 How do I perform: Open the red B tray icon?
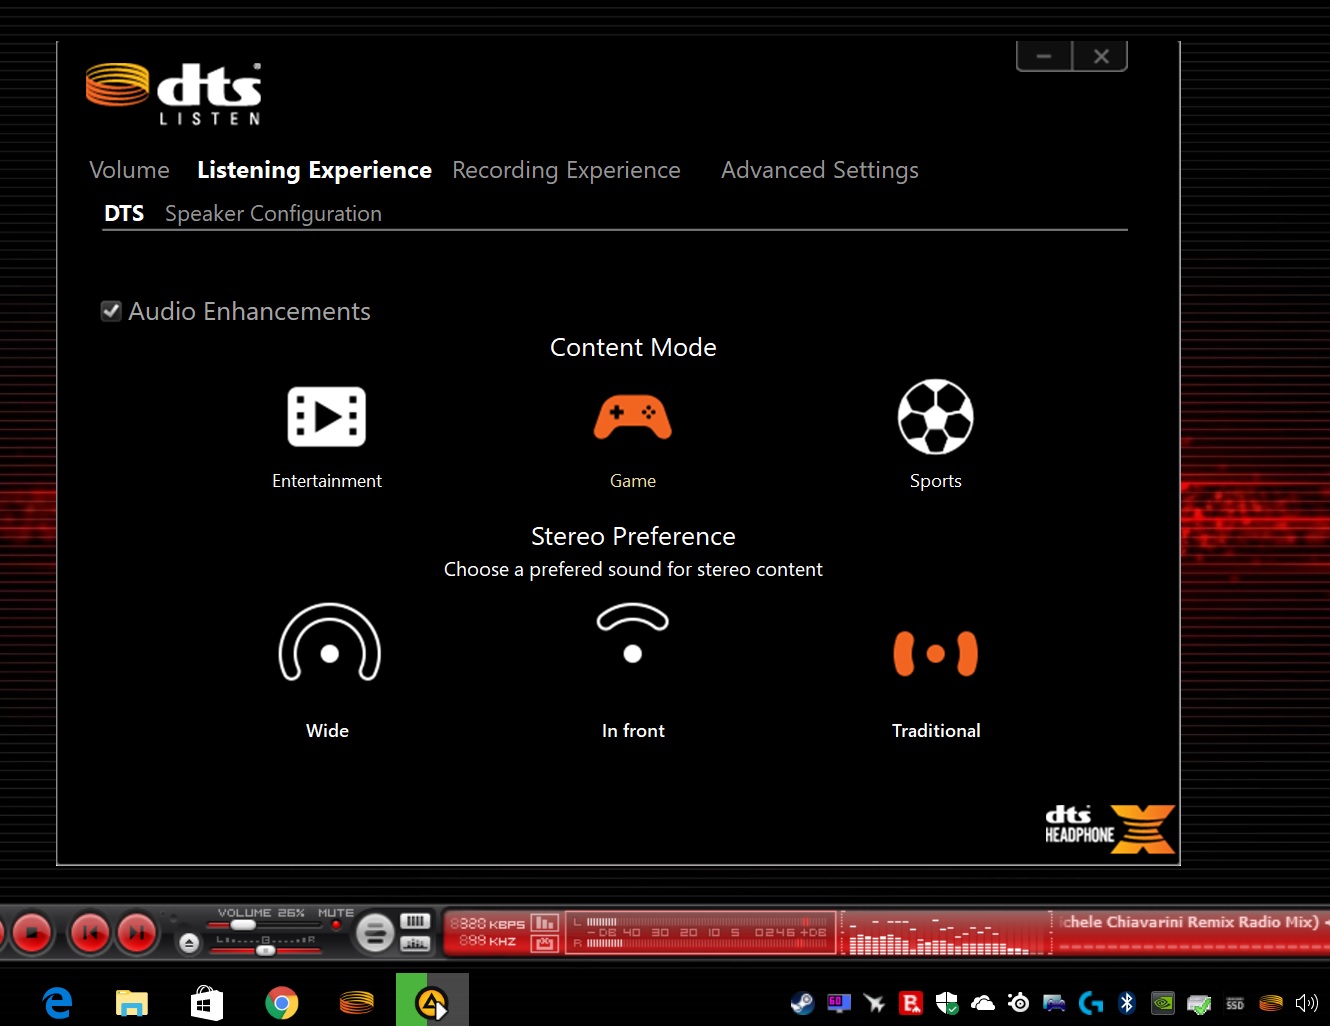[911, 1003]
